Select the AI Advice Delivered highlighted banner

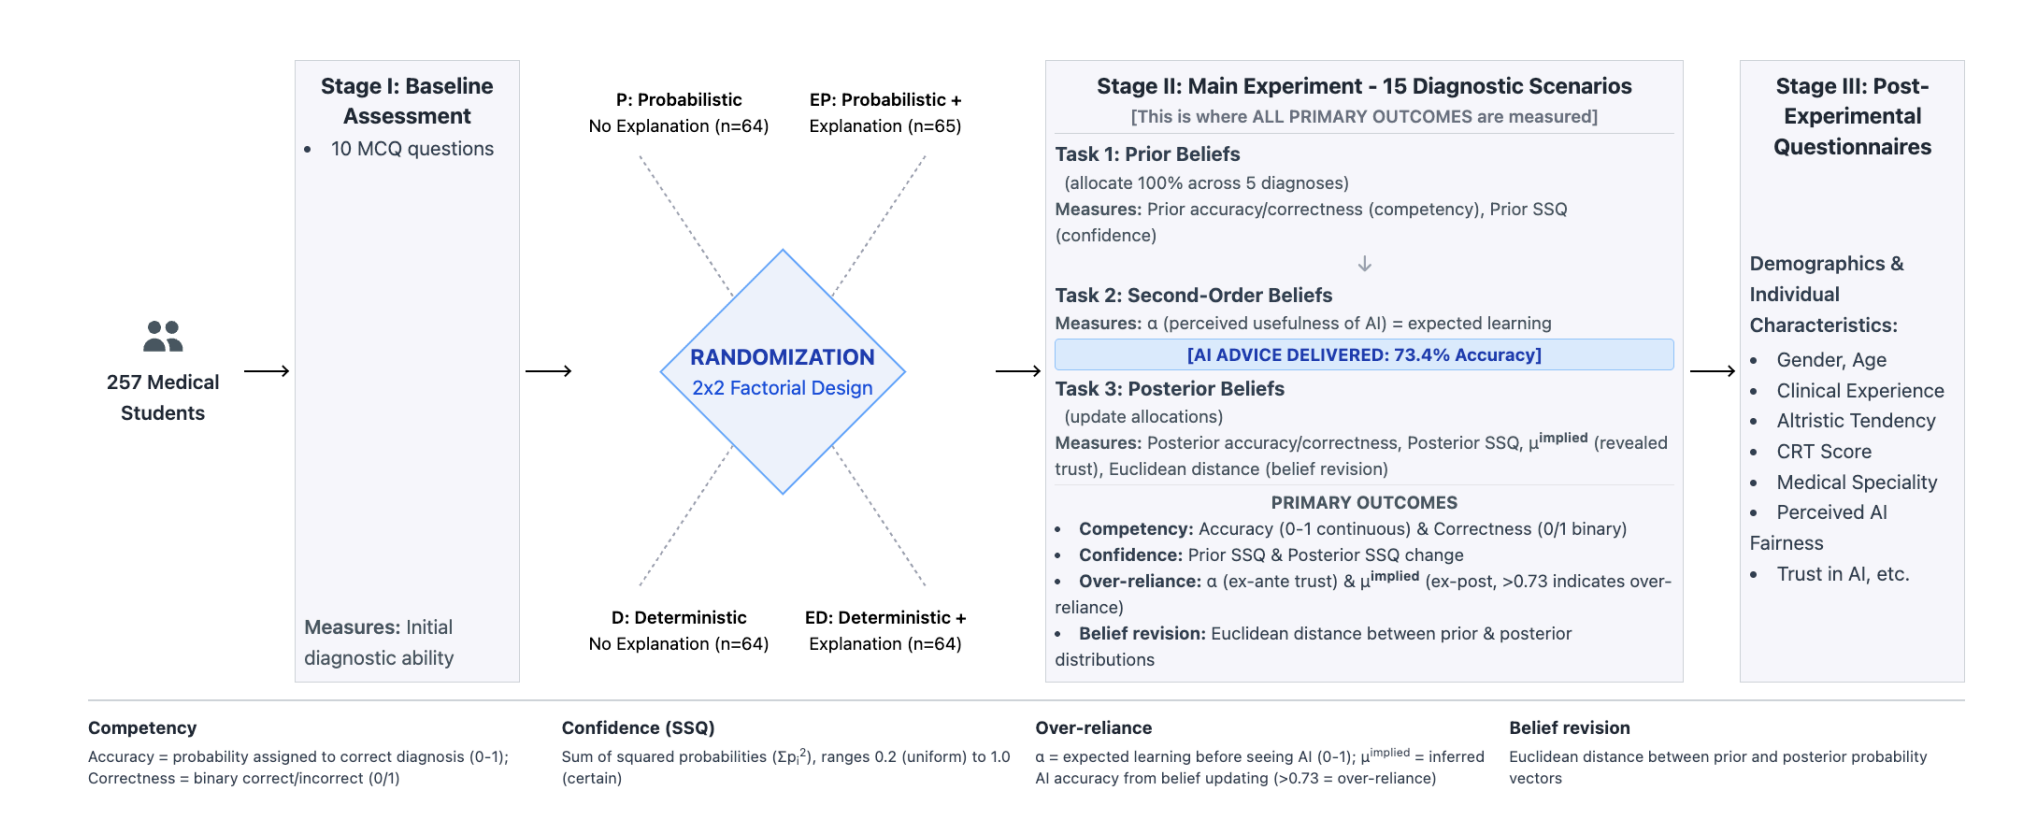click(1364, 355)
